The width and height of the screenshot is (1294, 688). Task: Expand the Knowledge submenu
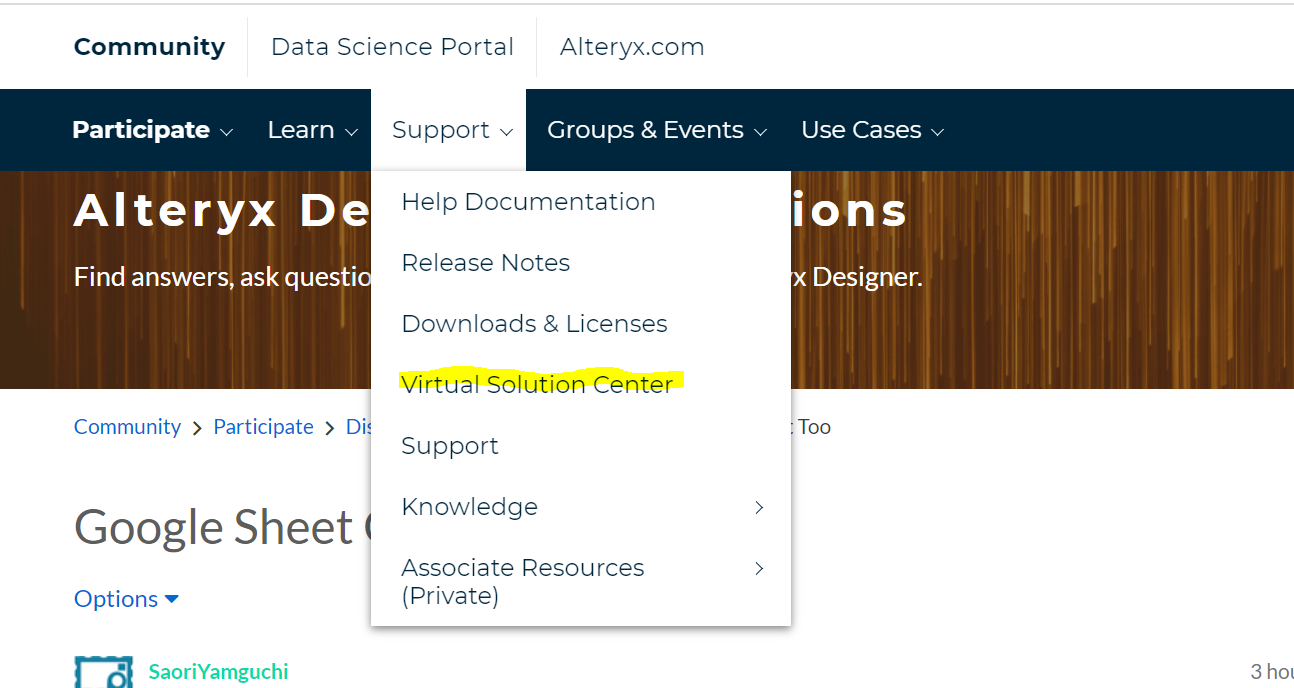point(470,507)
